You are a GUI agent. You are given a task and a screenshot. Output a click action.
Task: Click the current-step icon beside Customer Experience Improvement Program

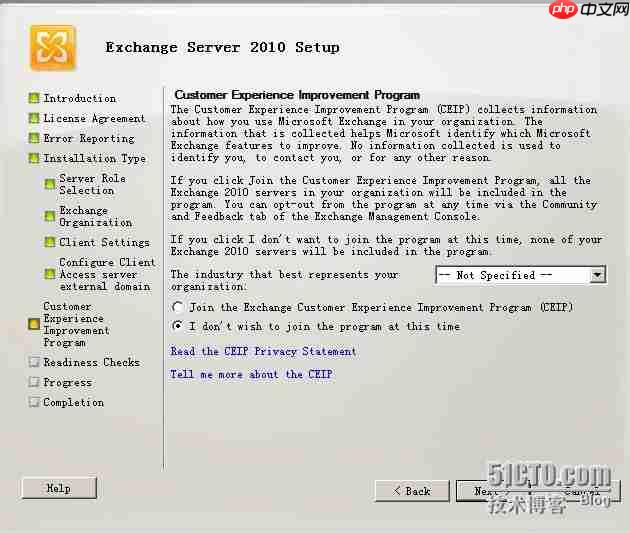coord(34,324)
